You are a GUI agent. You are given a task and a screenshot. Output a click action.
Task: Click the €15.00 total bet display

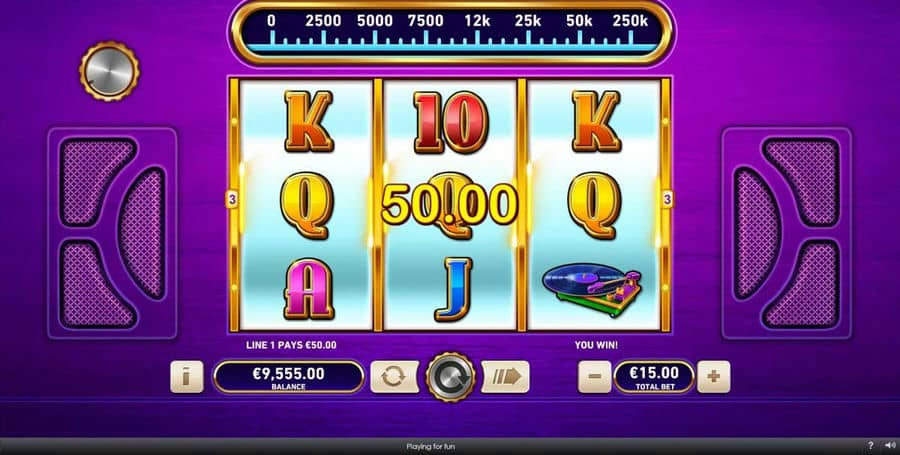pos(654,377)
